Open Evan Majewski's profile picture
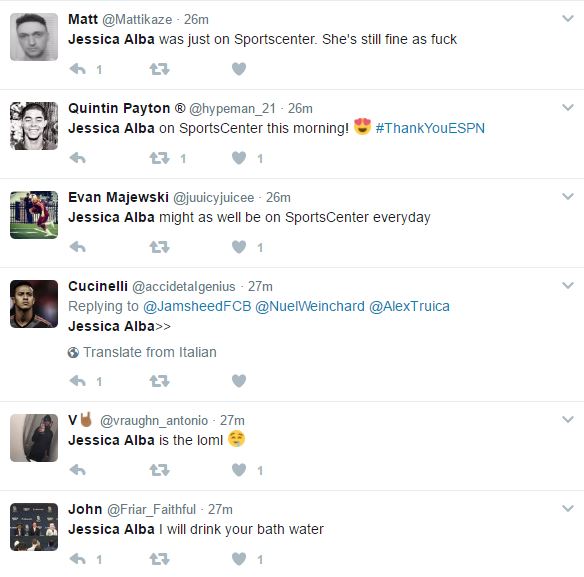This screenshot has width=584, height=577. 34,215
